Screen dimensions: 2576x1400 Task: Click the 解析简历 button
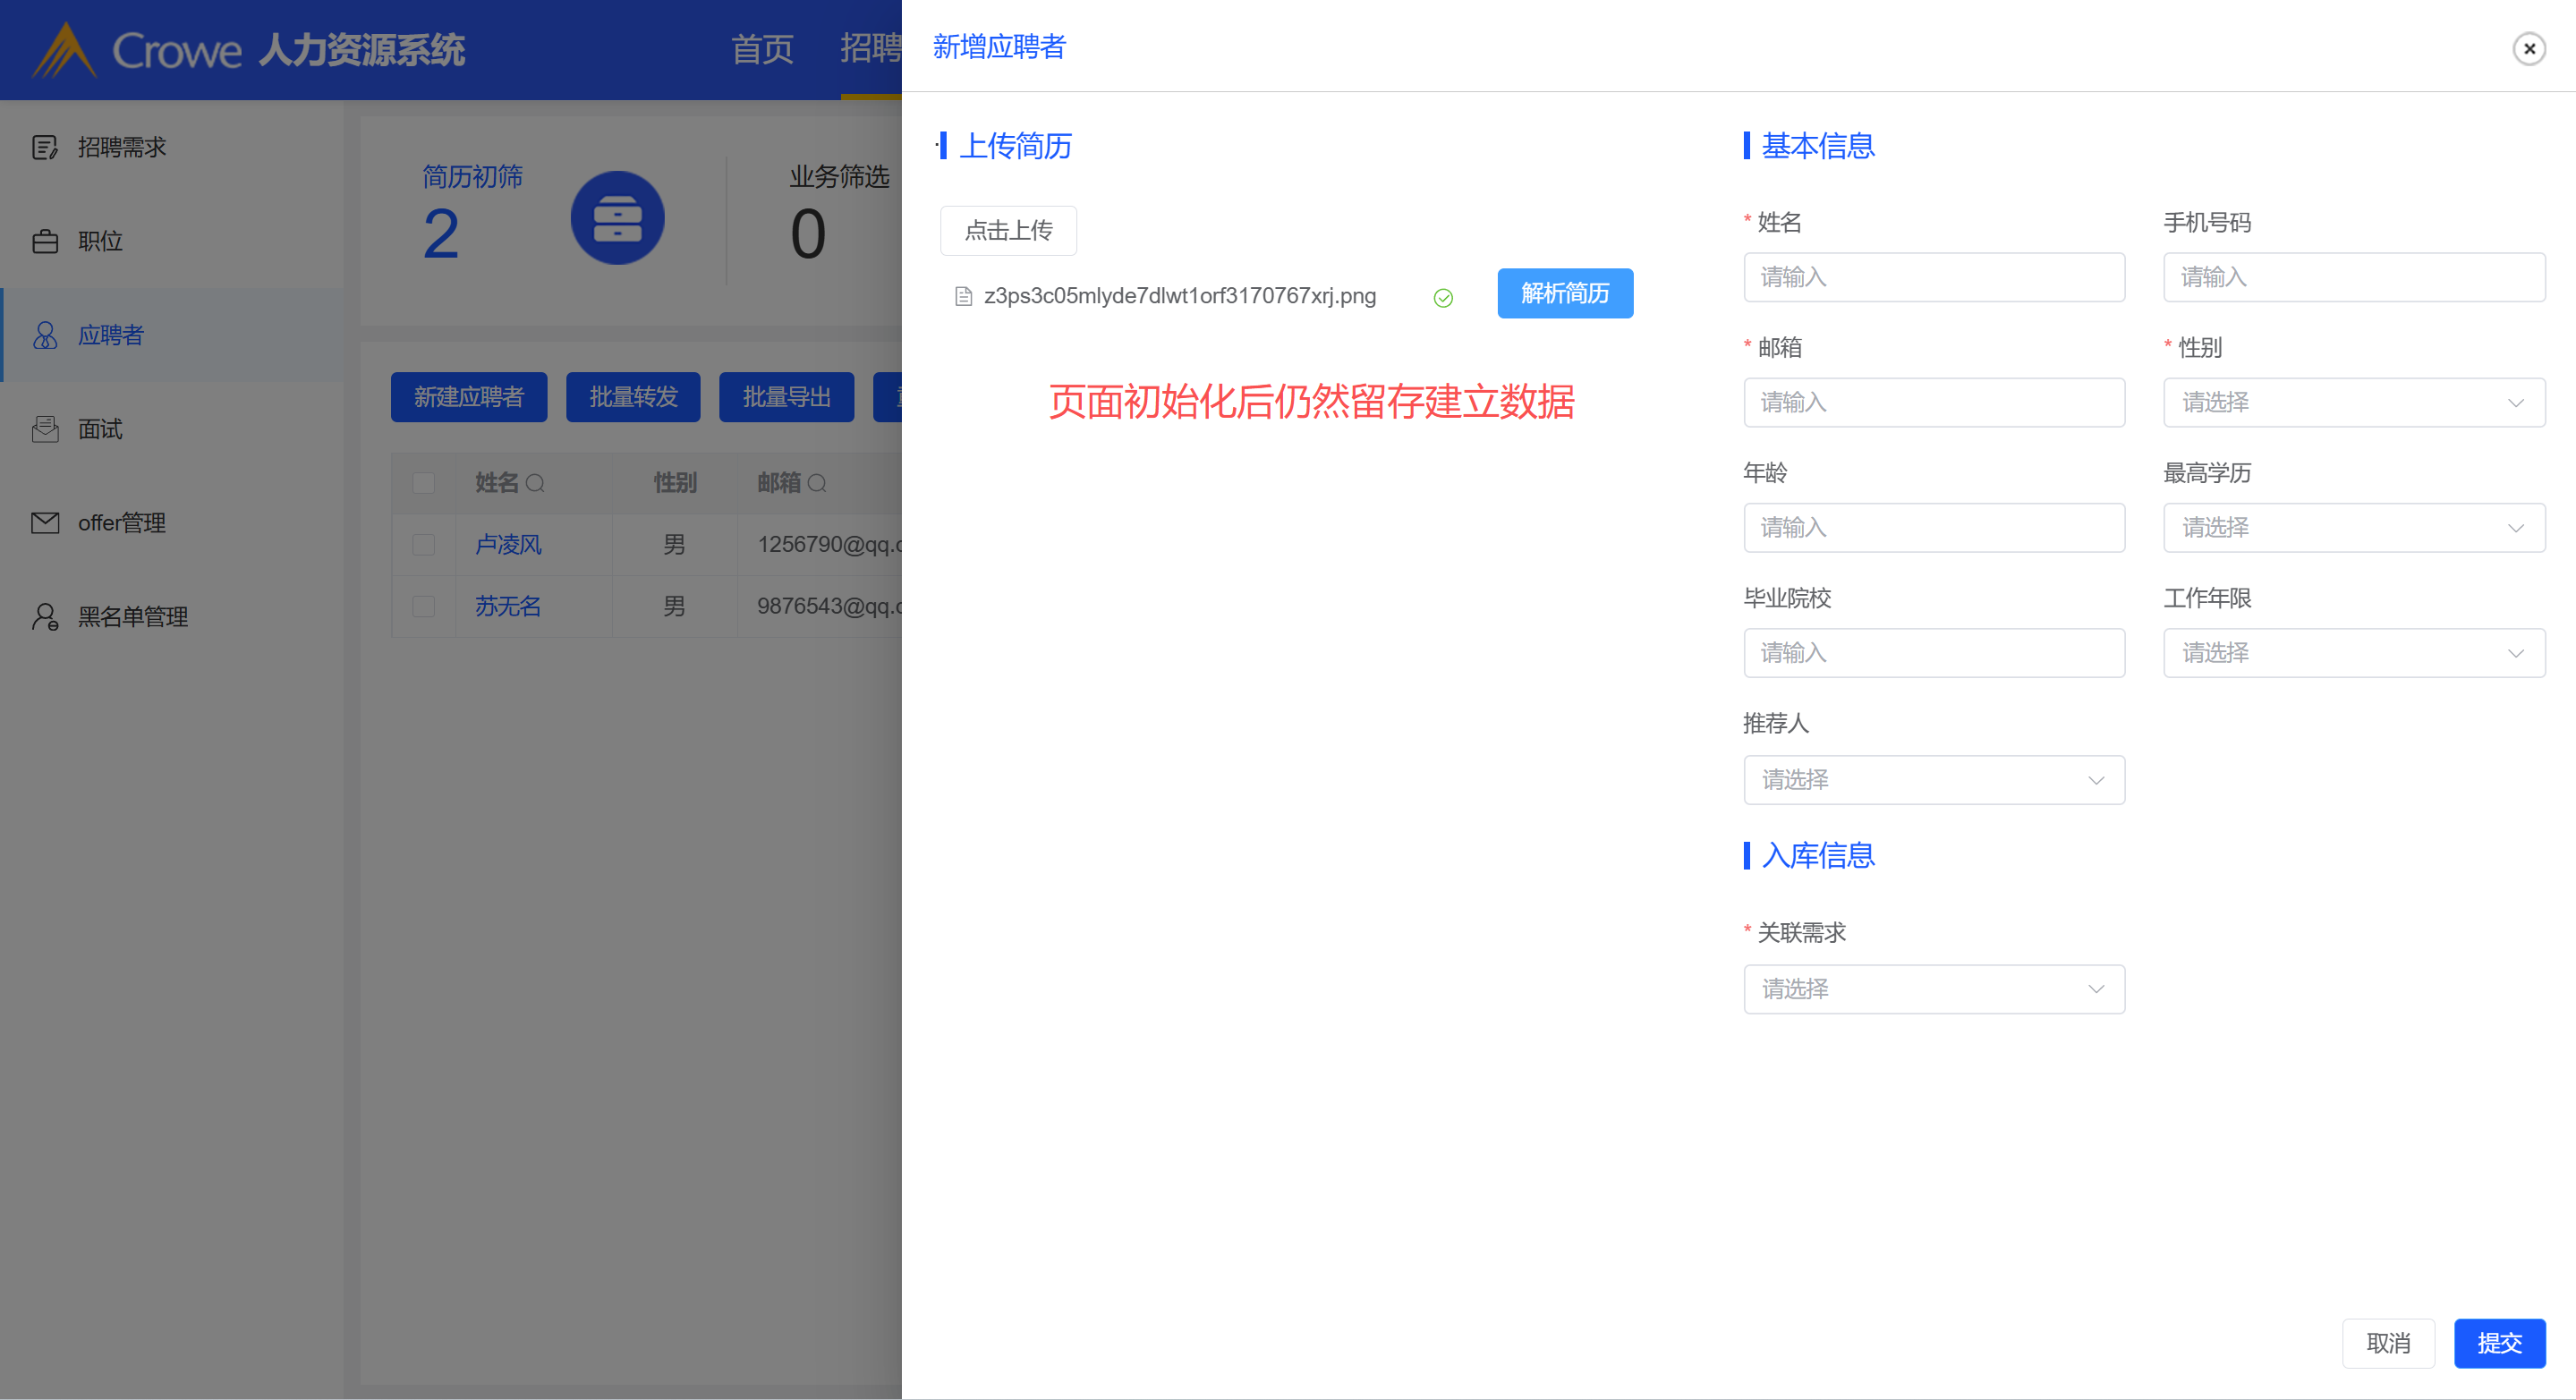[1564, 294]
